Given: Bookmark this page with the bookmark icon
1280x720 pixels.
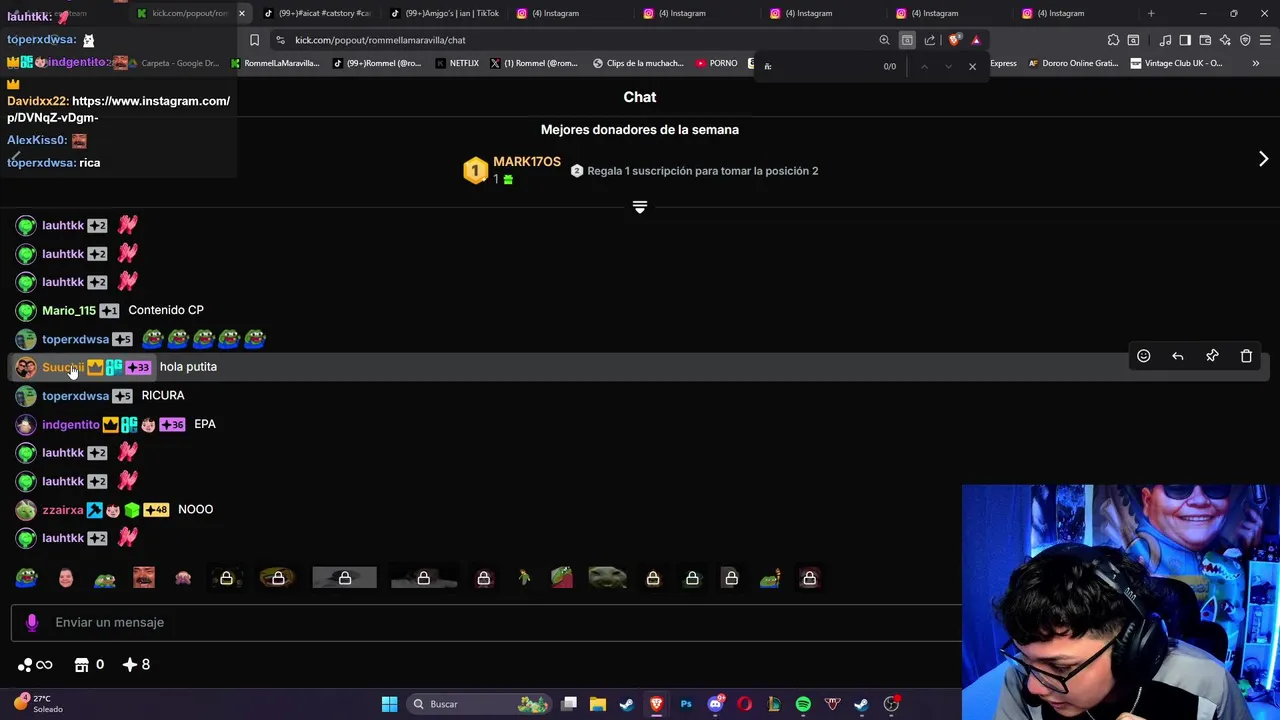Looking at the screenshot, I should [x=254, y=40].
